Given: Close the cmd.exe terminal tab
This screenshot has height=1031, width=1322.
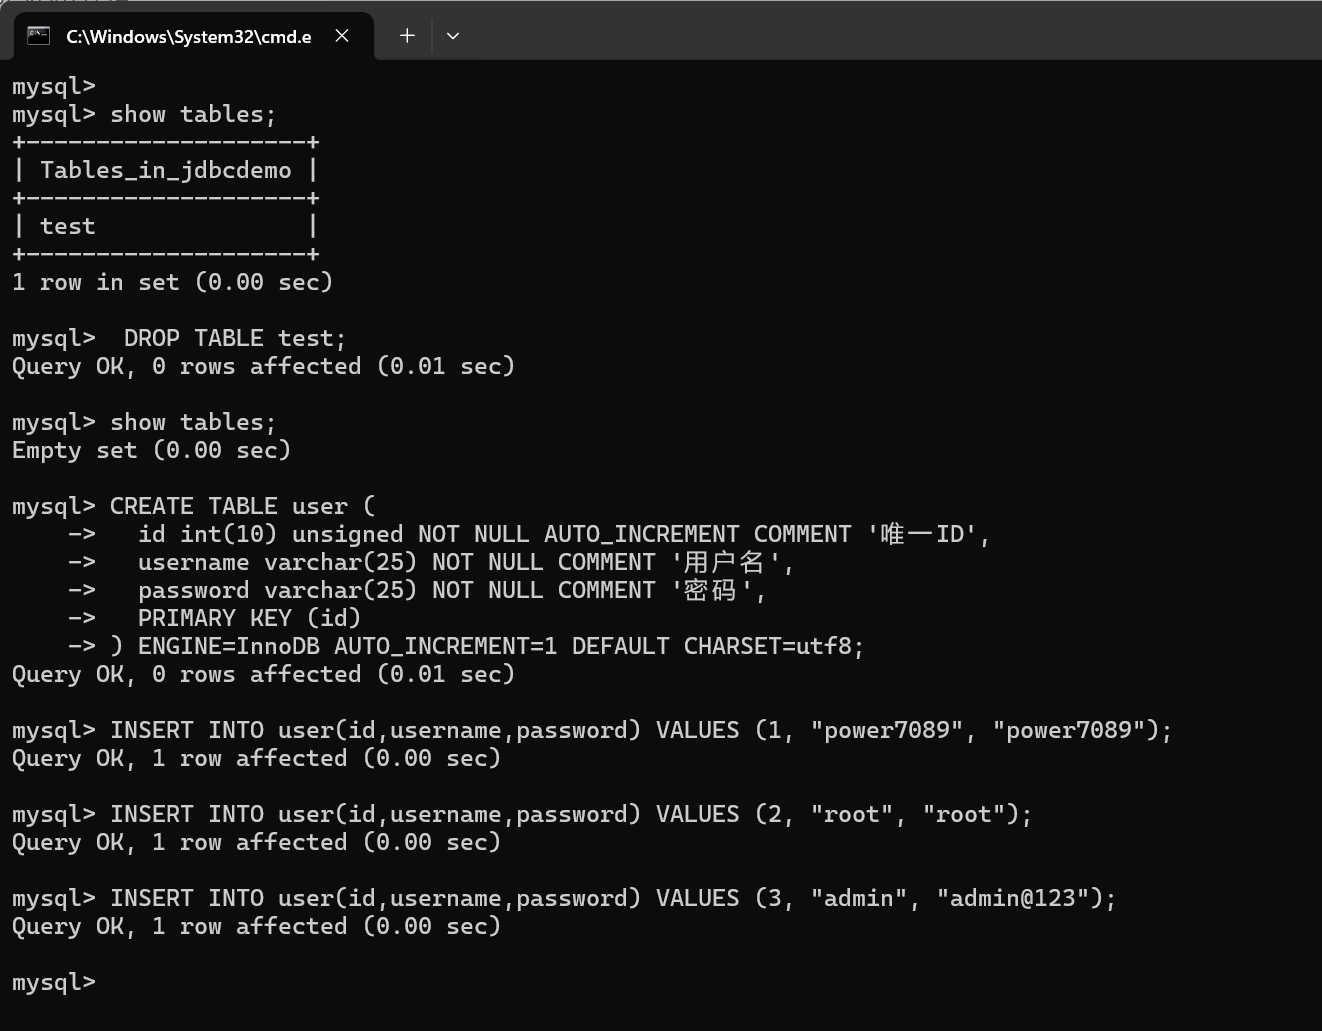Looking at the screenshot, I should (342, 36).
